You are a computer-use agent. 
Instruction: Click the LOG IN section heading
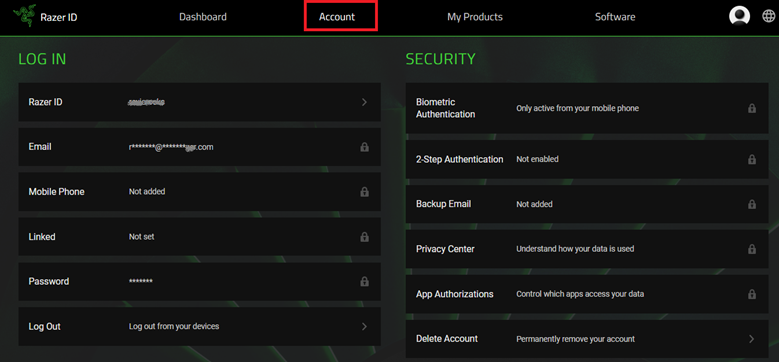click(x=42, y=59)
